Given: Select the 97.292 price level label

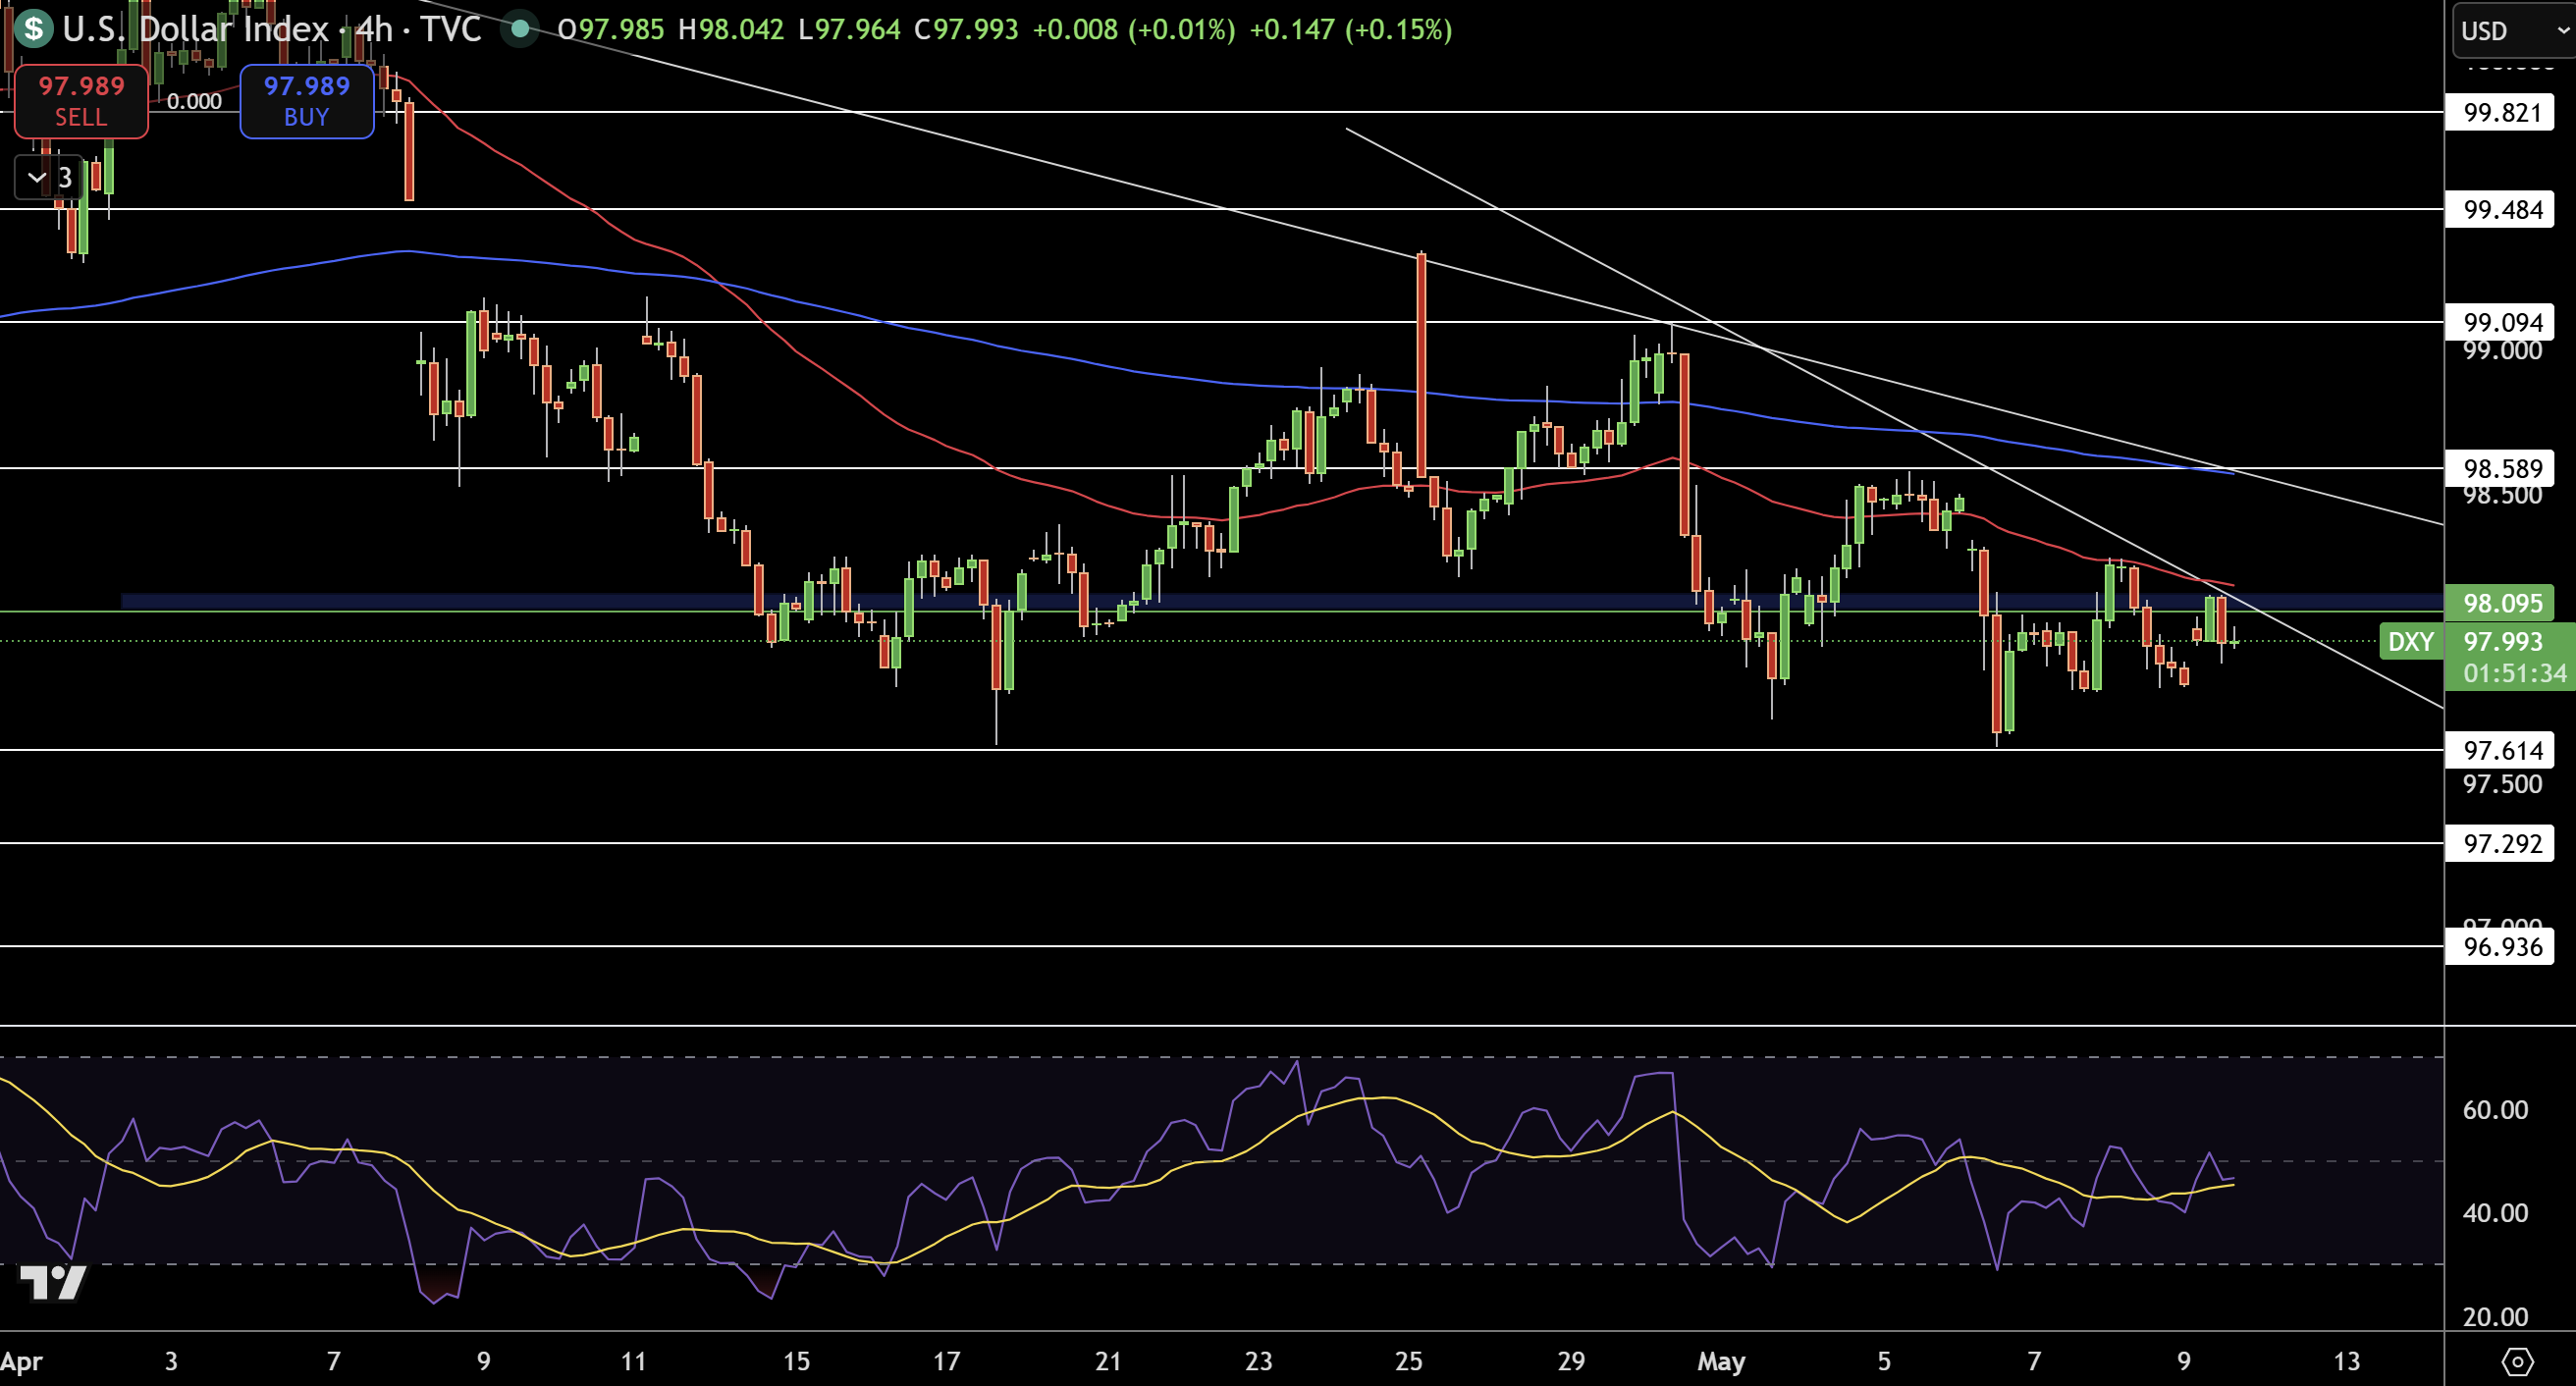Looking at the screenshot, I should point(2499,843).
